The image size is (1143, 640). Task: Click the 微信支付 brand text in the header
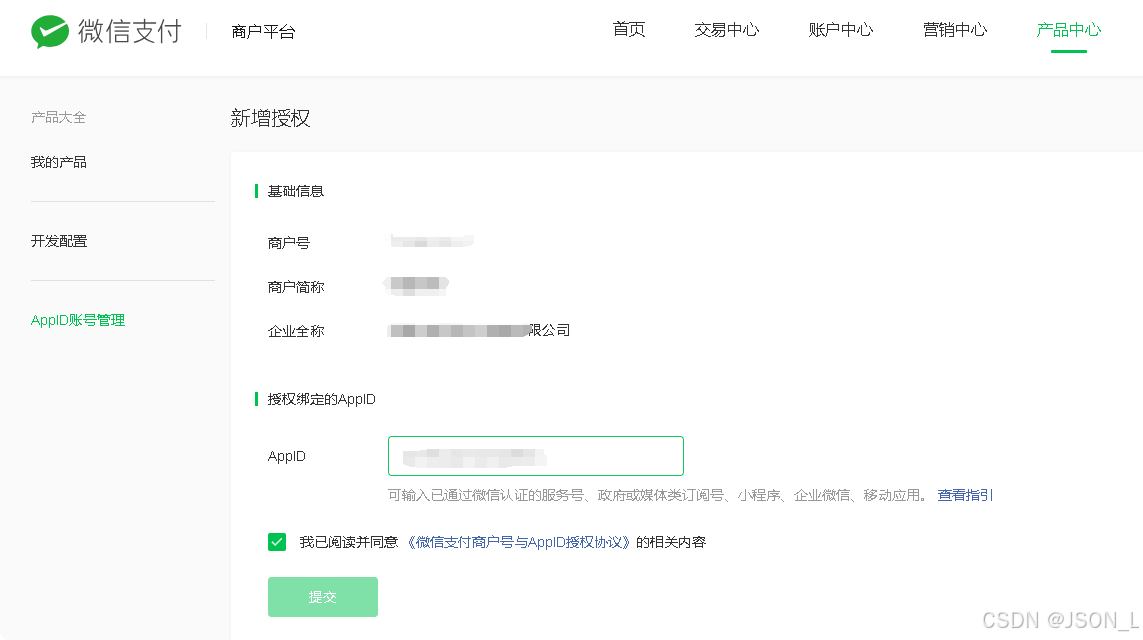pos(130,31)
